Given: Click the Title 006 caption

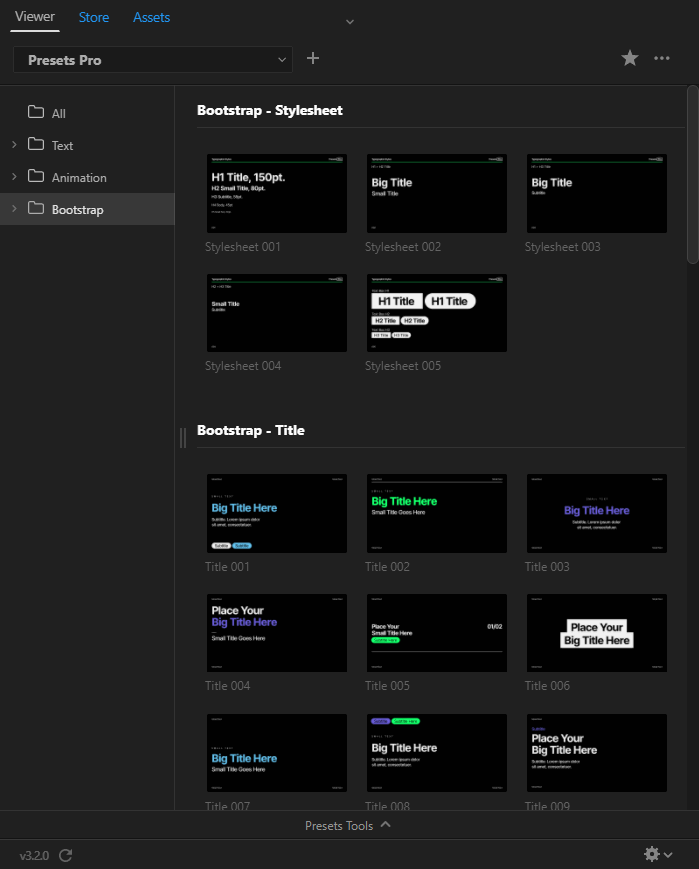Looking at the screenshot, I should 547,686.
